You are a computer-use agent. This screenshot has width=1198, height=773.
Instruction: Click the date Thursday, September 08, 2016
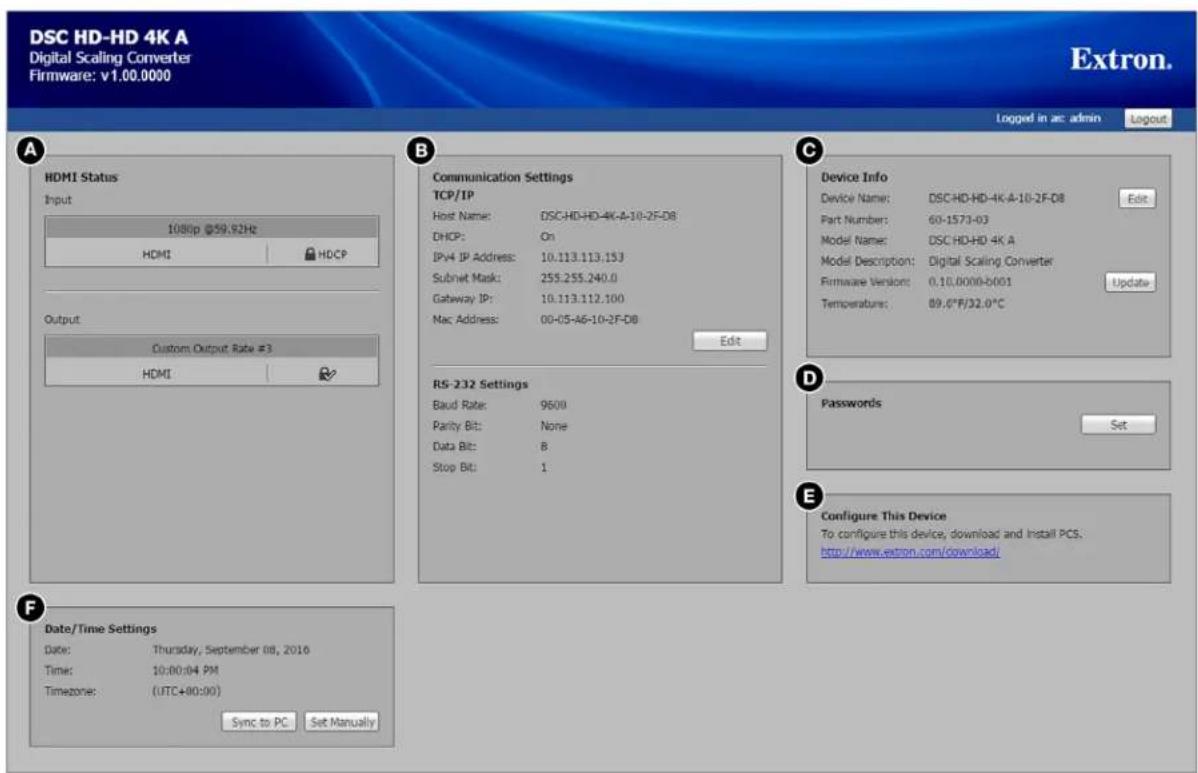(231, 649)
